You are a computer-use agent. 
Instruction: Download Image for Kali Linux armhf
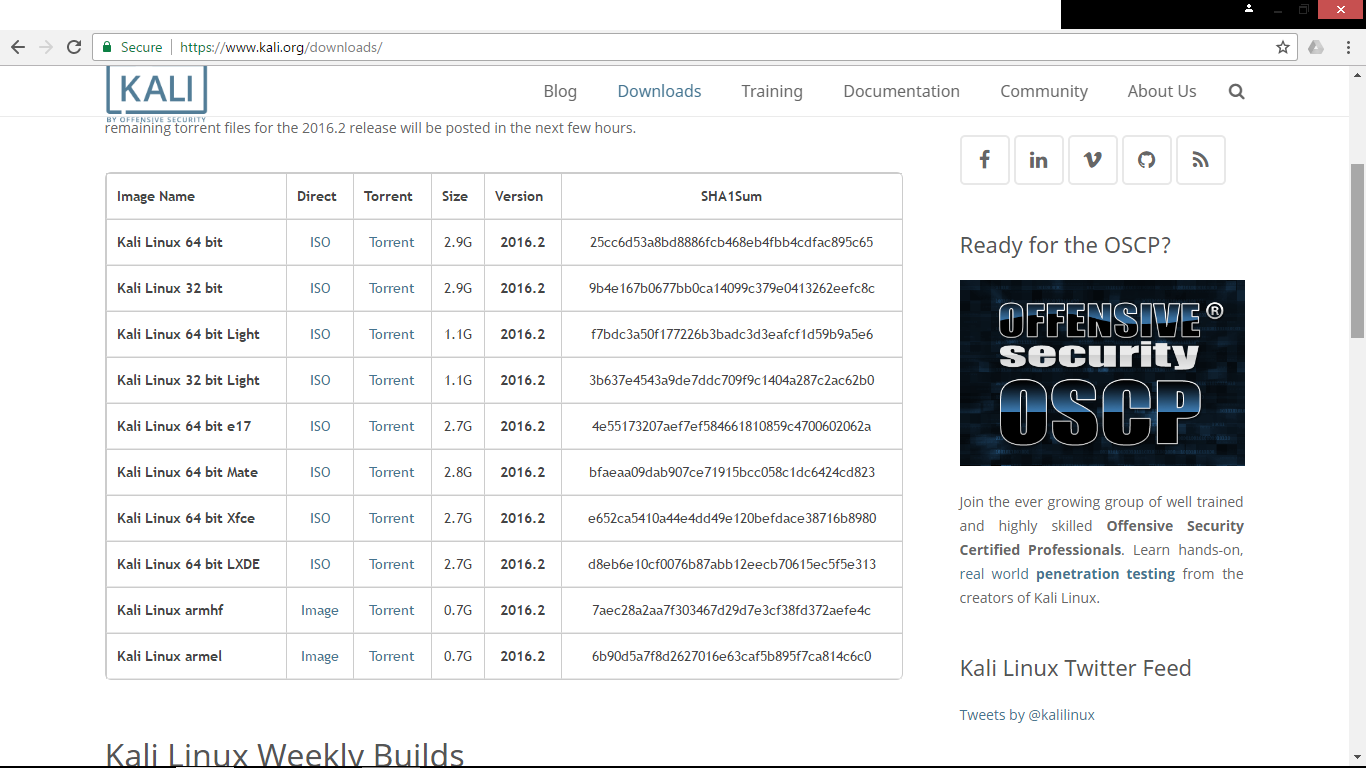[320, 610]
